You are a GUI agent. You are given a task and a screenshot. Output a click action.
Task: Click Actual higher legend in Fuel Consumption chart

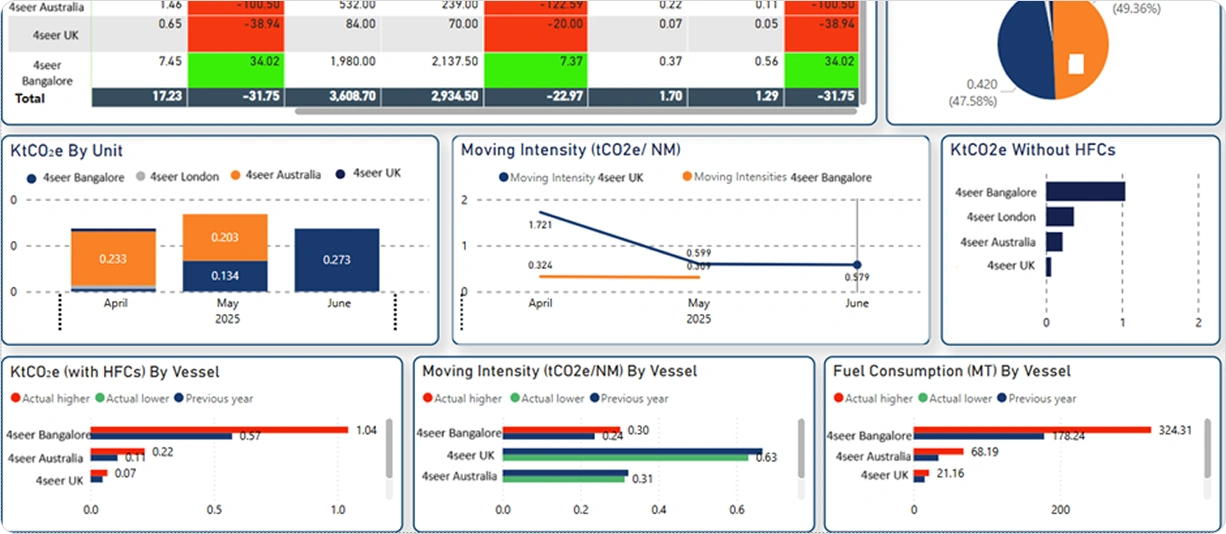coord(839,399)
